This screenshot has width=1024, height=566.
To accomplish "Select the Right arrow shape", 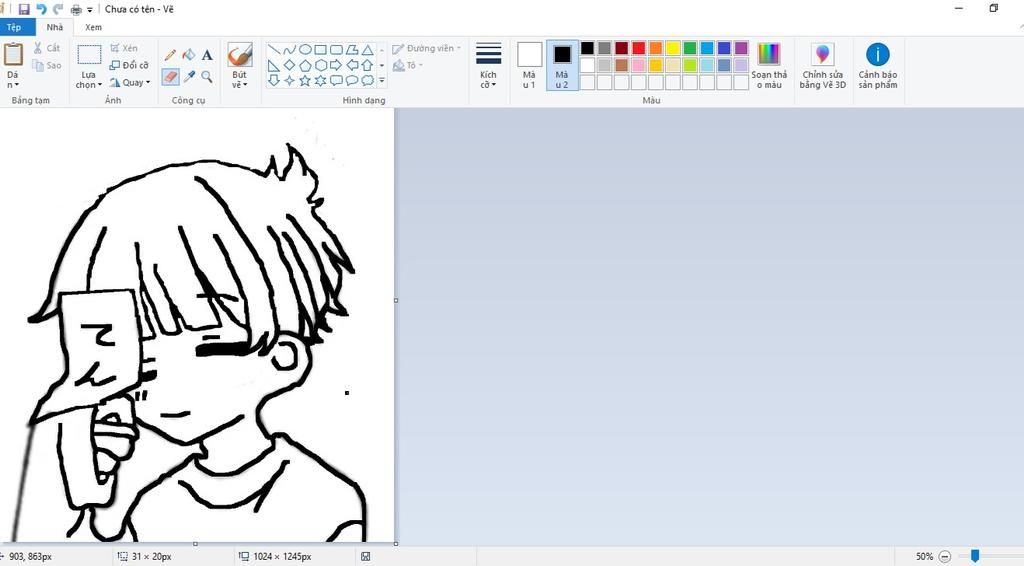I will coord(336,65).
